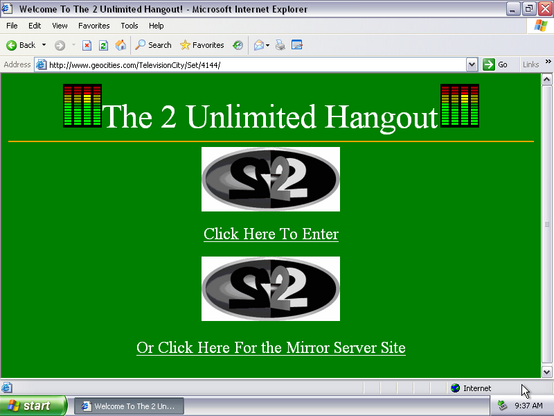Print the page using printer icon

280,45
